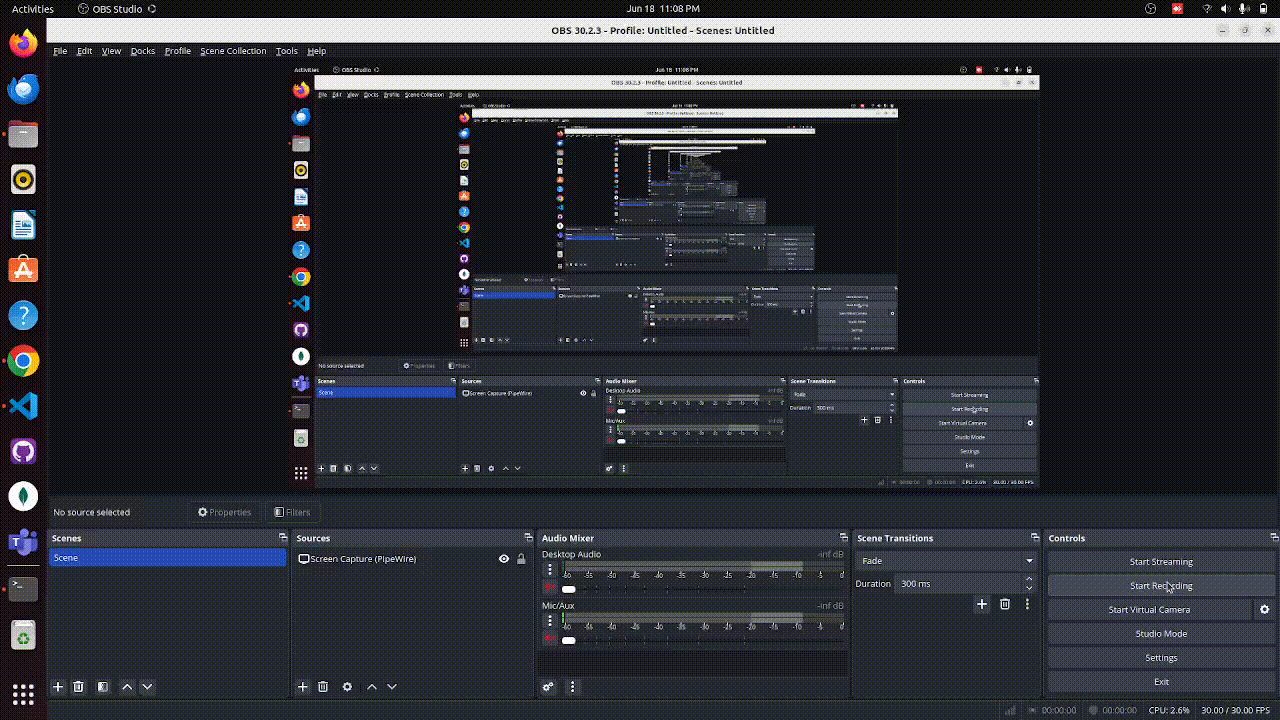1280x720 pixels.
Task: Add a scene transition with plus
Action: click(x=982, y=604)
